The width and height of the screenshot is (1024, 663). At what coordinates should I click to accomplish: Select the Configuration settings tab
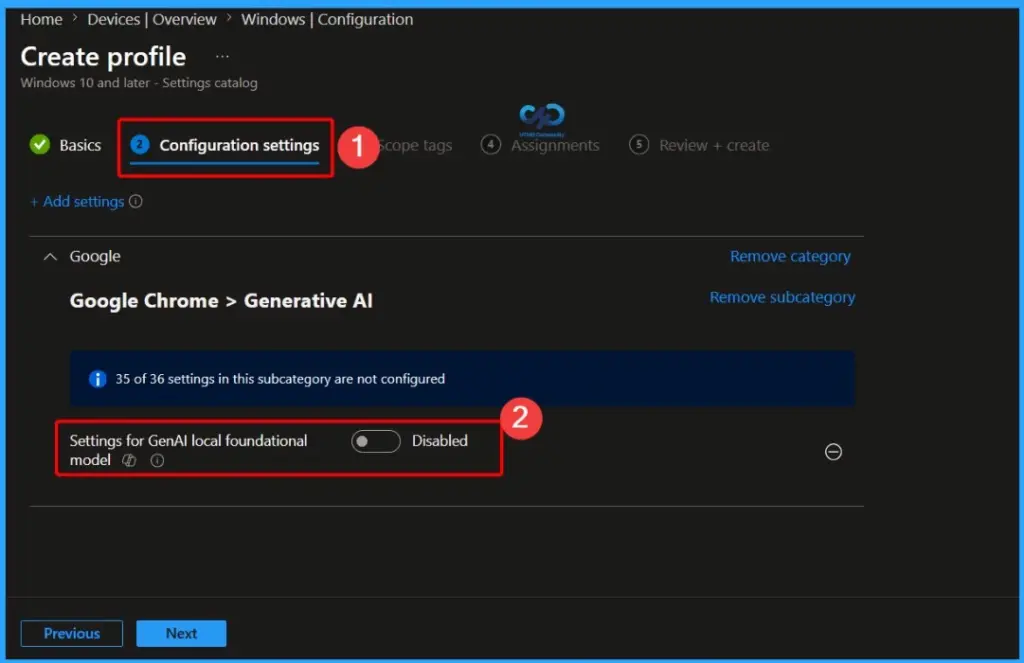[225, 145]
